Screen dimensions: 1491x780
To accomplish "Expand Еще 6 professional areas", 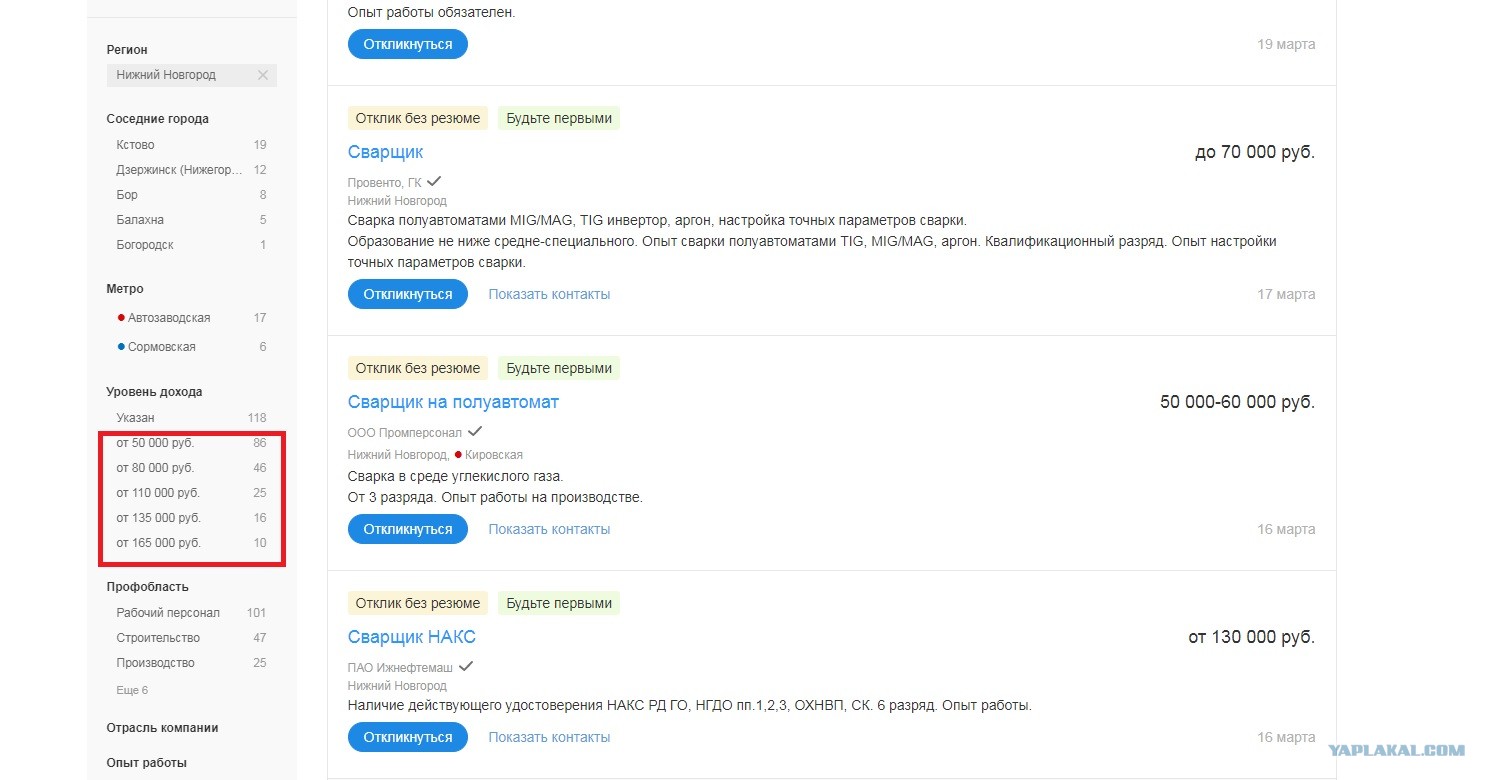I will pyautogui.click(x=132, y=690).
